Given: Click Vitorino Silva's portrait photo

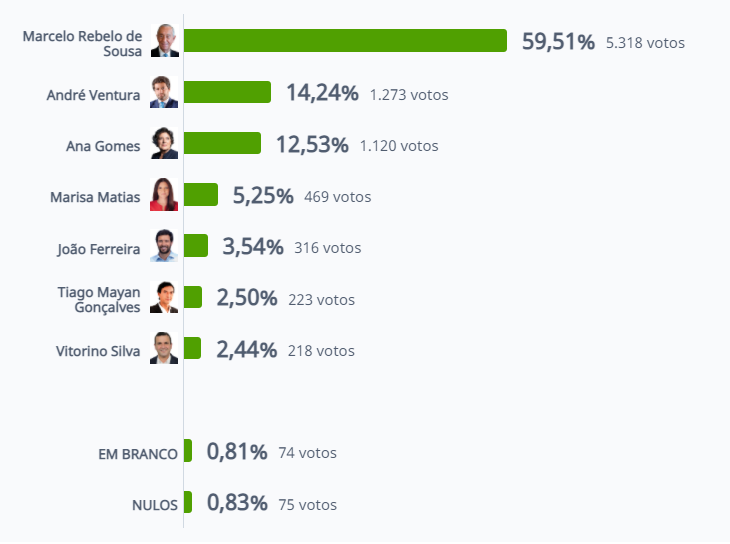Looking at the screenshot, I should (164, 348).
